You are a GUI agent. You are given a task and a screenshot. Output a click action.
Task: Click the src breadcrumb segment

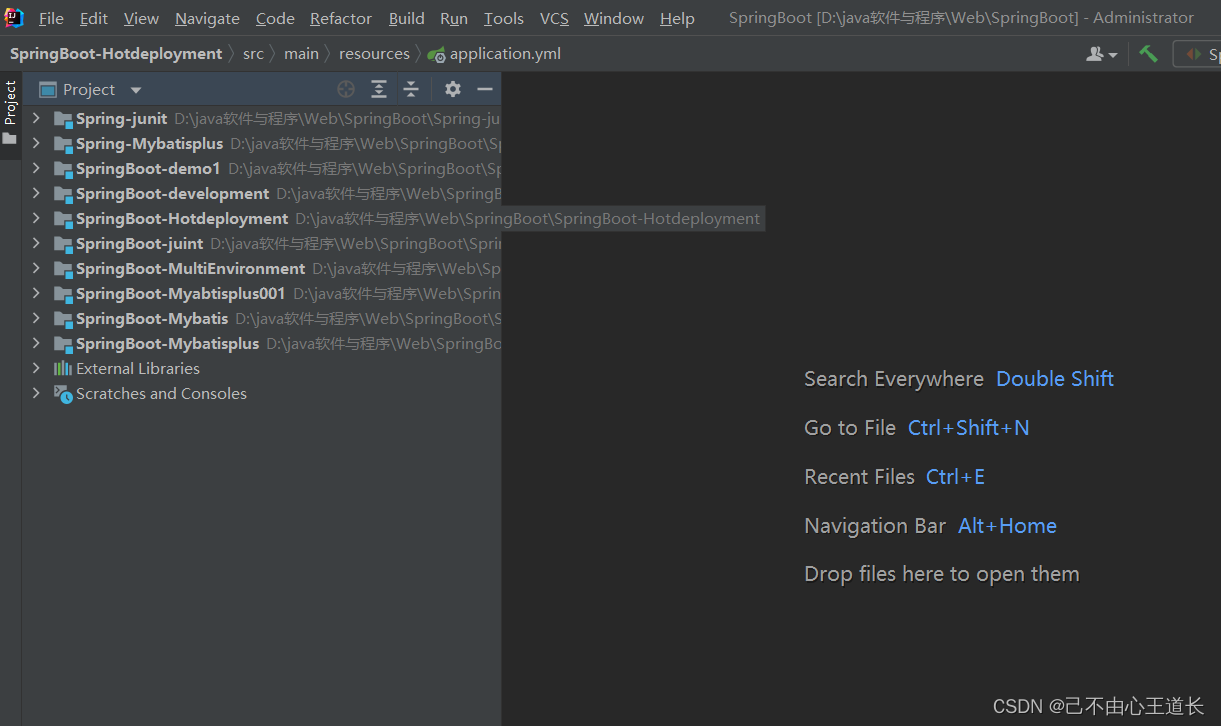click(x=253, y=54)
